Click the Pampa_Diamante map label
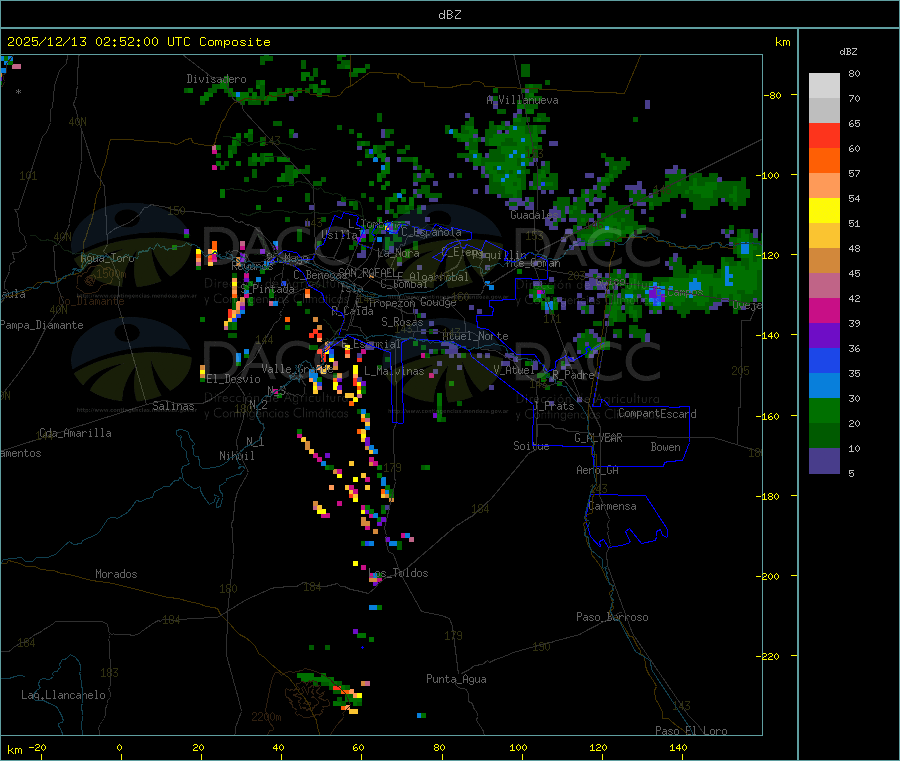 (x=42, y=325)
